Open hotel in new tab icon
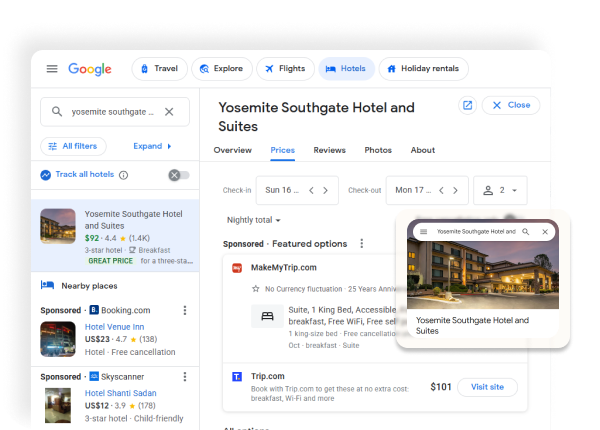The image size is (600, 430). click(468, 105)
